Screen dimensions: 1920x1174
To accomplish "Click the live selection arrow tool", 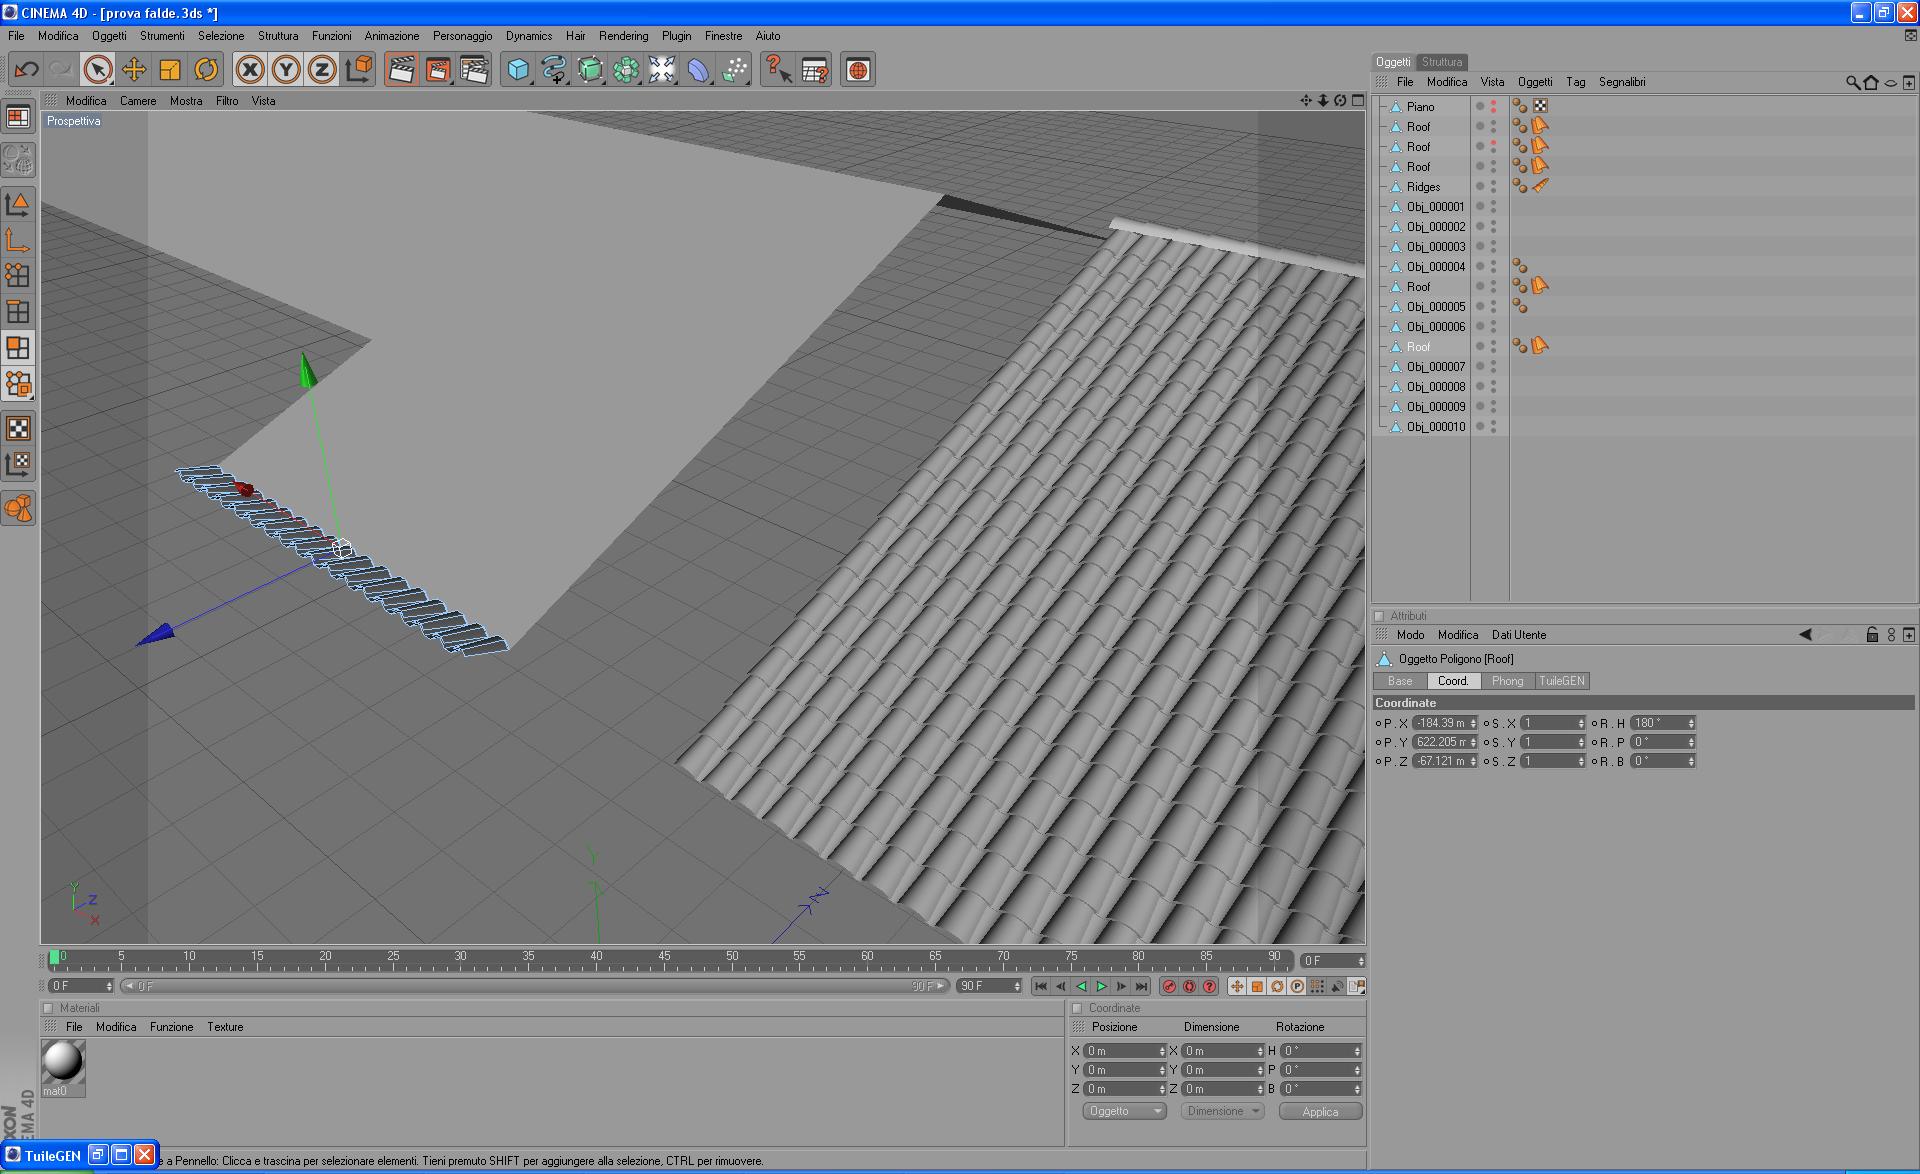I will [97, 70].
